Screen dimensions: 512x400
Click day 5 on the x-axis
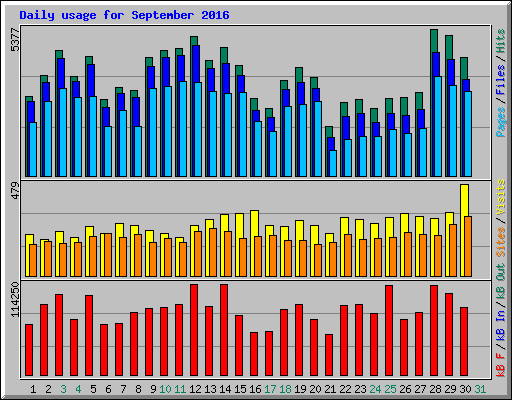(x=93, y=389)
